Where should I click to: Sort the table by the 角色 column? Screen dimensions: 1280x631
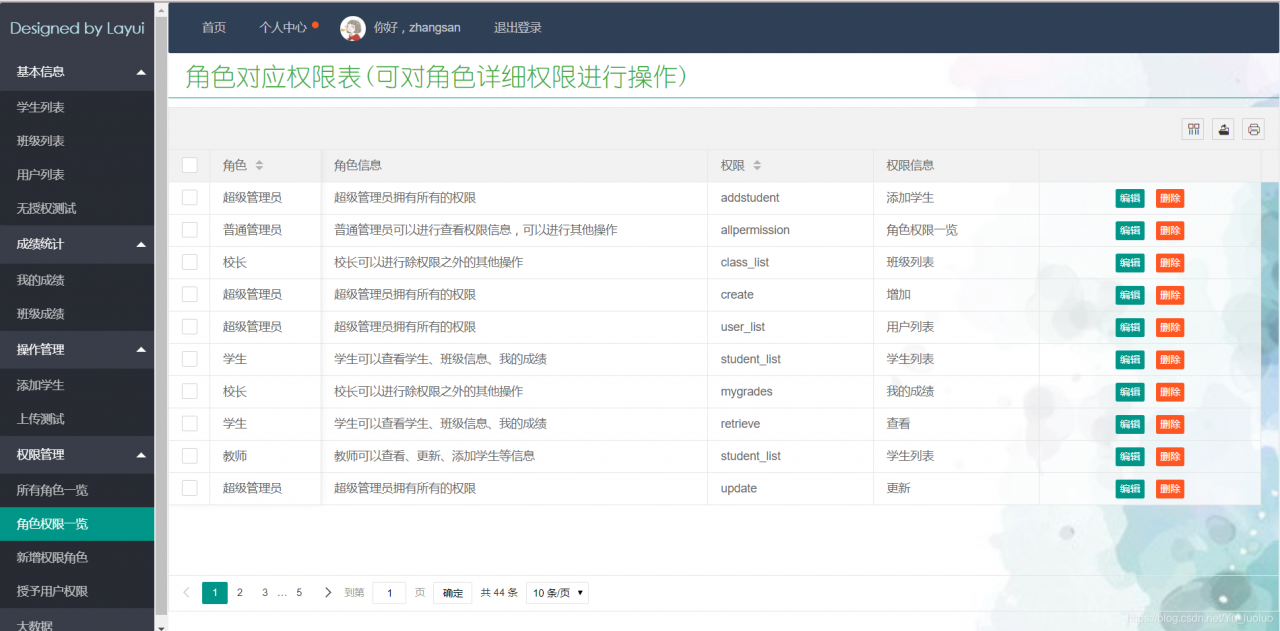pyautogui.click(x=262, y=165)
